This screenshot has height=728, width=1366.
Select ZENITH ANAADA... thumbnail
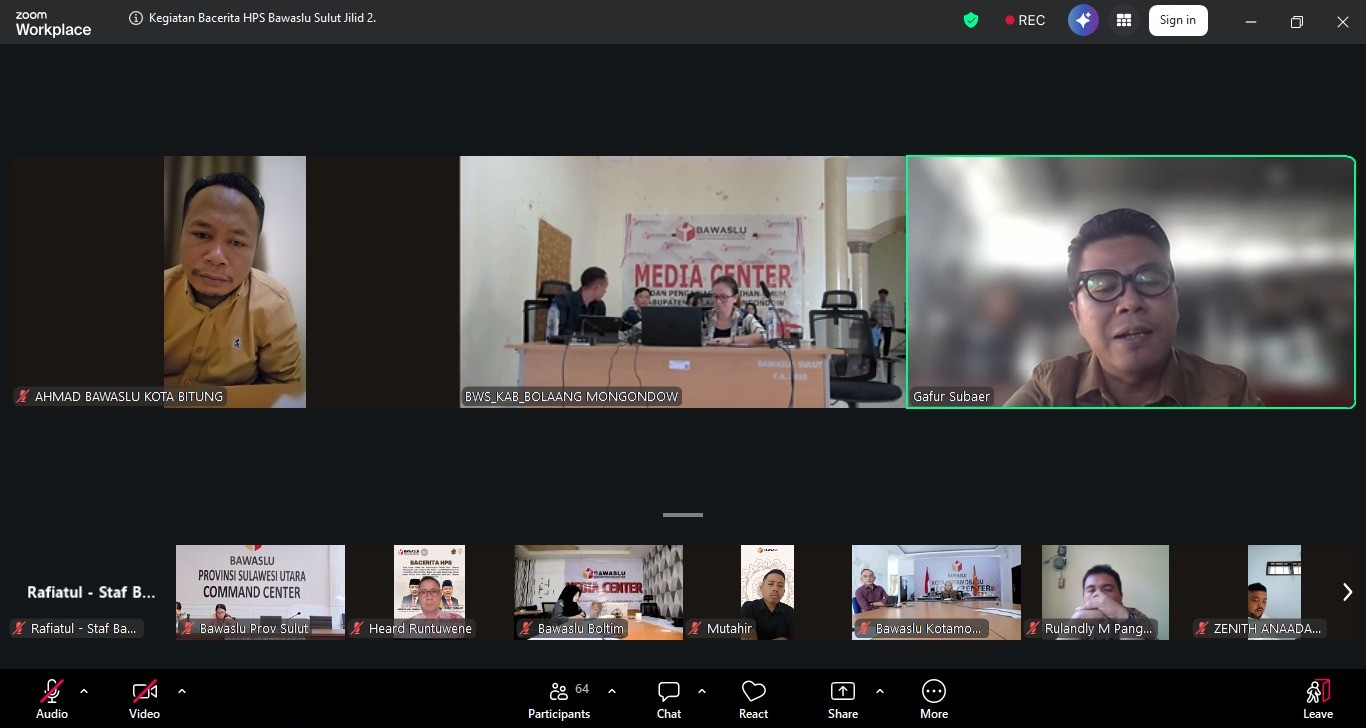pos(1274,592)
